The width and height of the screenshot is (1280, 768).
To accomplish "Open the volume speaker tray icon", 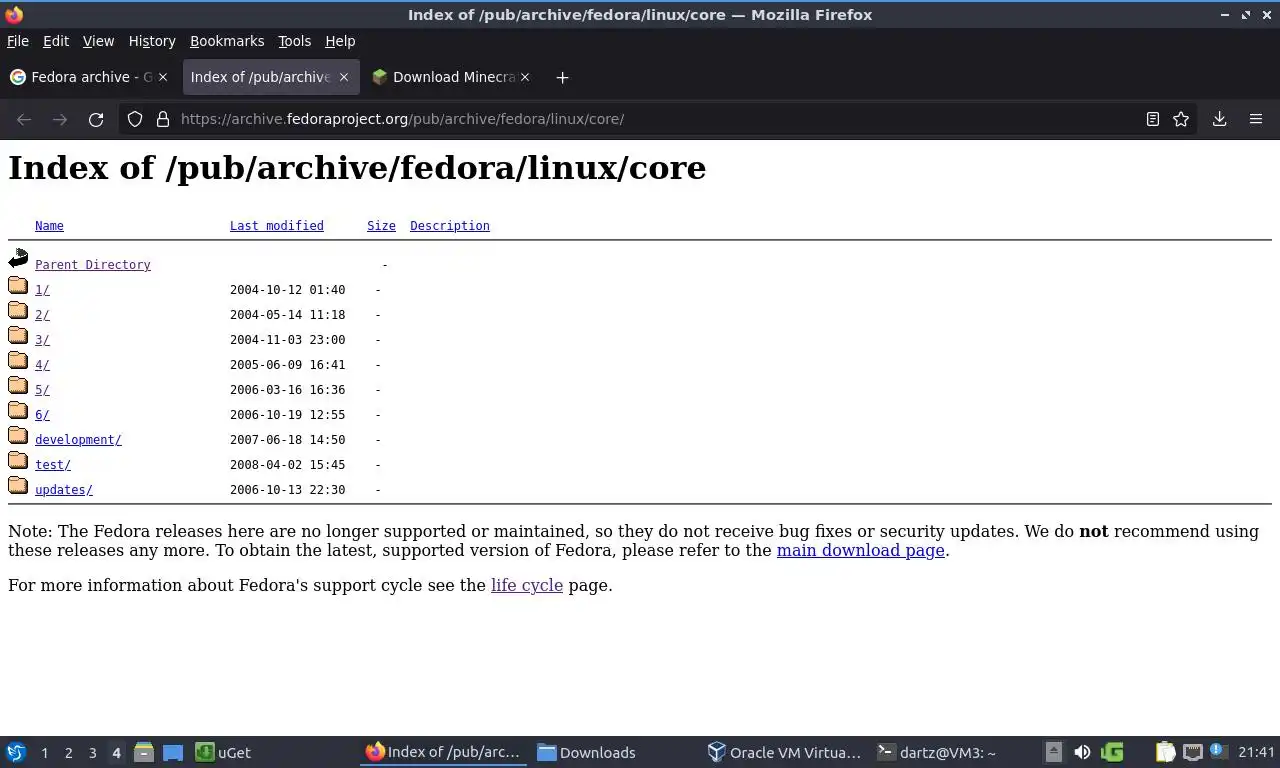I will 1082,752.
